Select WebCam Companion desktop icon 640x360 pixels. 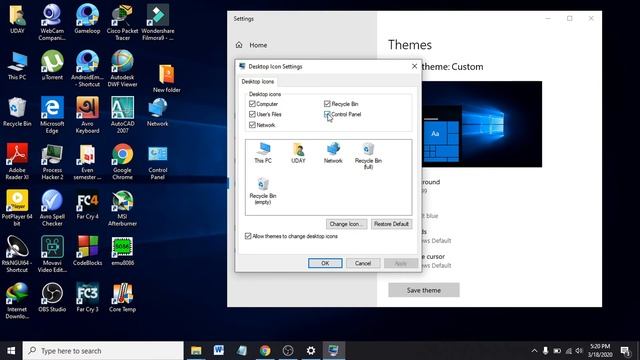pos(52,22)
